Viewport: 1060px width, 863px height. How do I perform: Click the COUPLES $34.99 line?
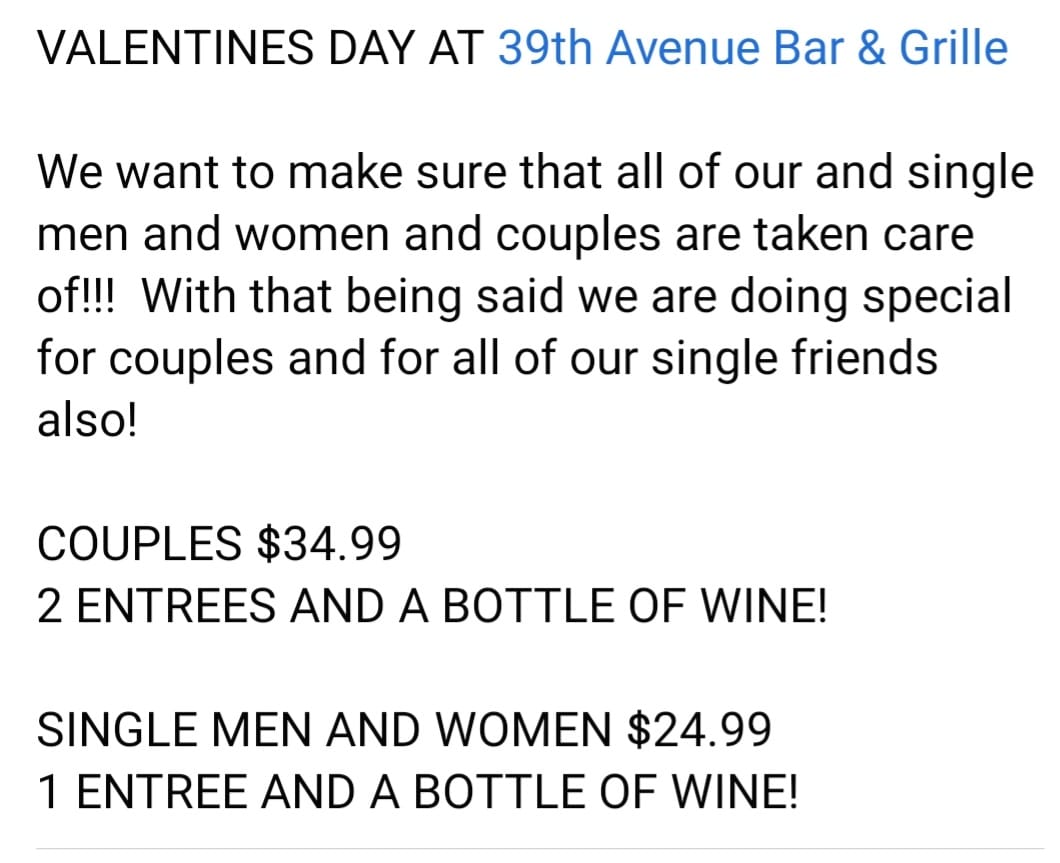pos(219,543)
